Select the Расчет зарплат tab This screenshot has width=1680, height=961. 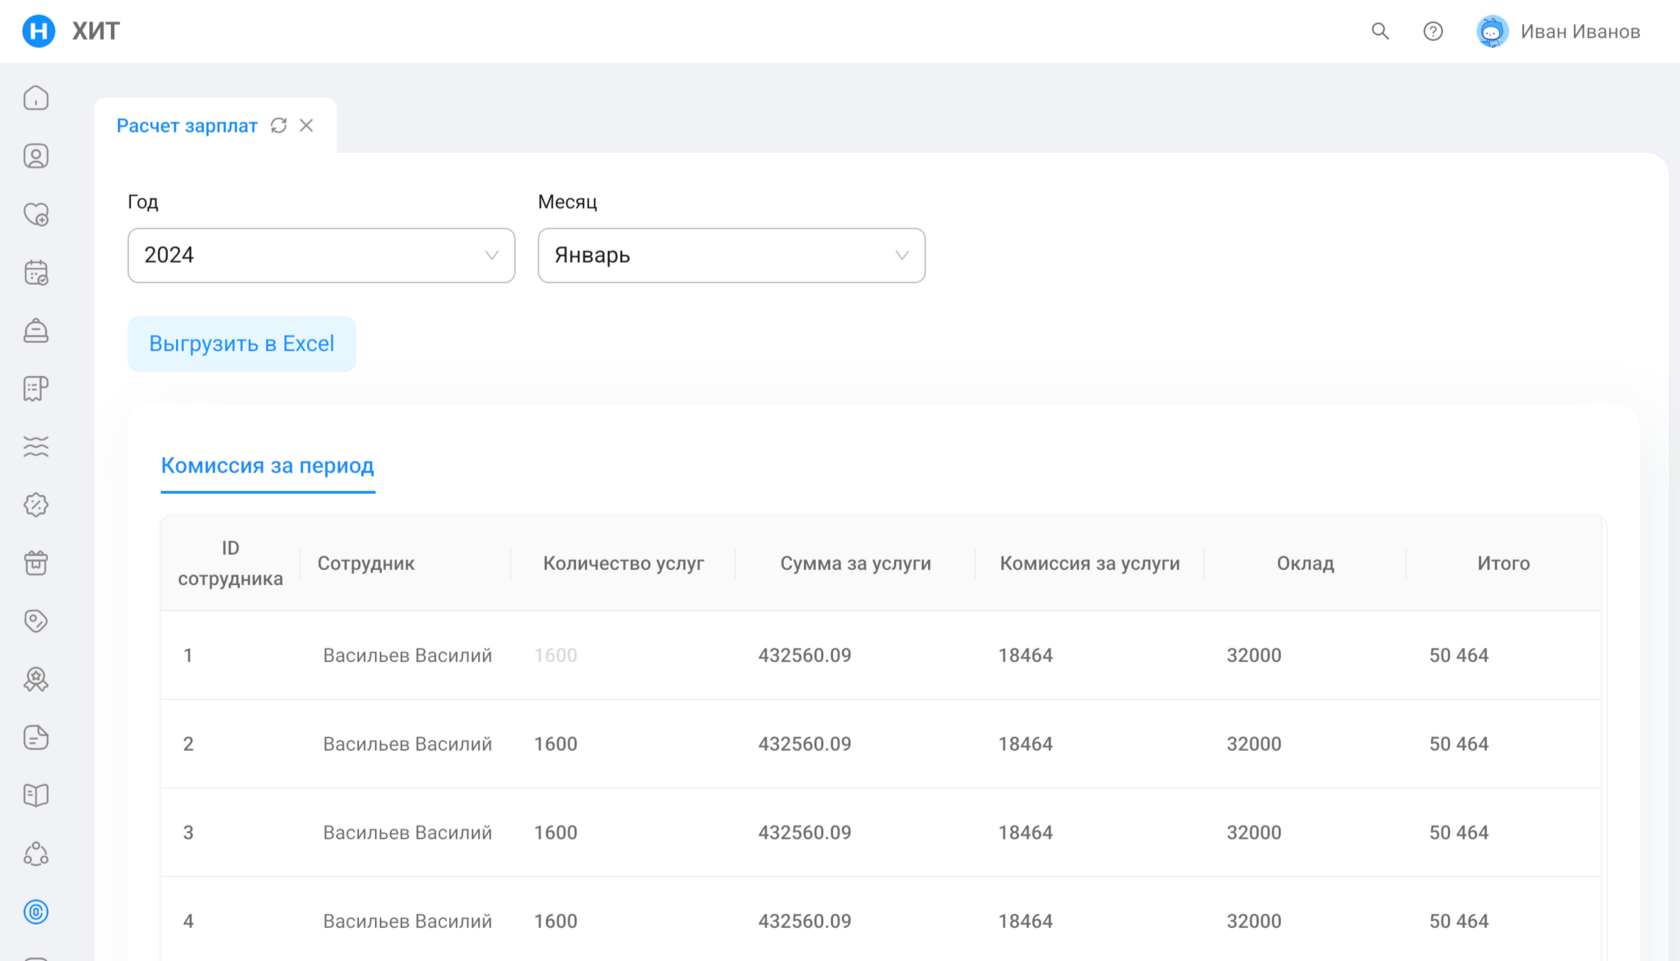pos(187,126)
